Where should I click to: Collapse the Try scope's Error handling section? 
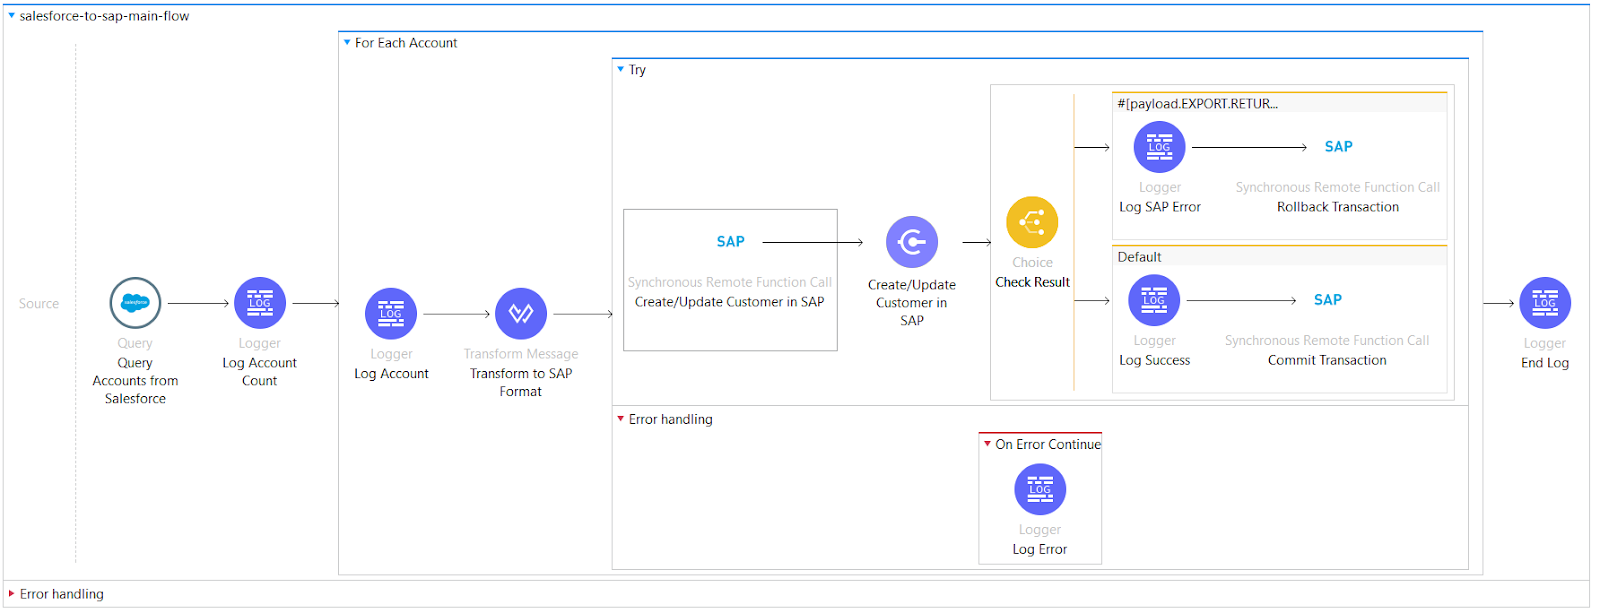pos(620,419)
